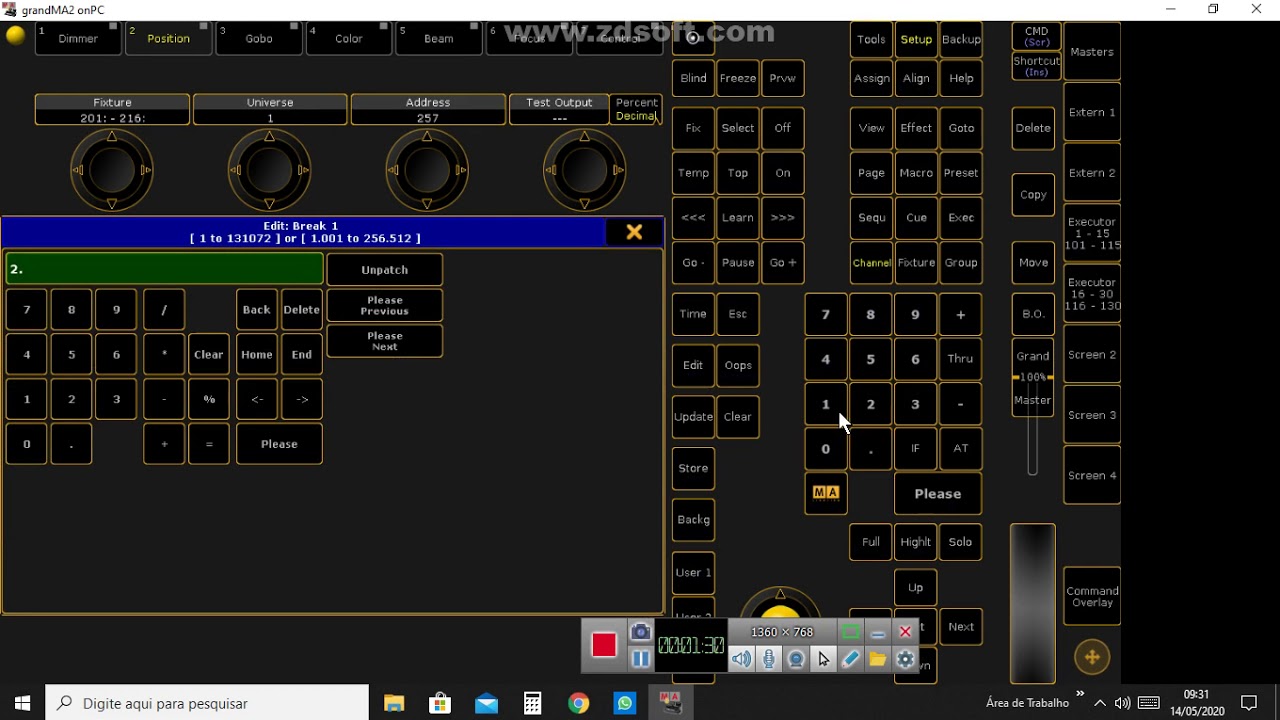Toggle the recorder mouse cursor capture icon
Viewport: 1280px width, 720px height.
pyautogui.click(x=823, y=659)
